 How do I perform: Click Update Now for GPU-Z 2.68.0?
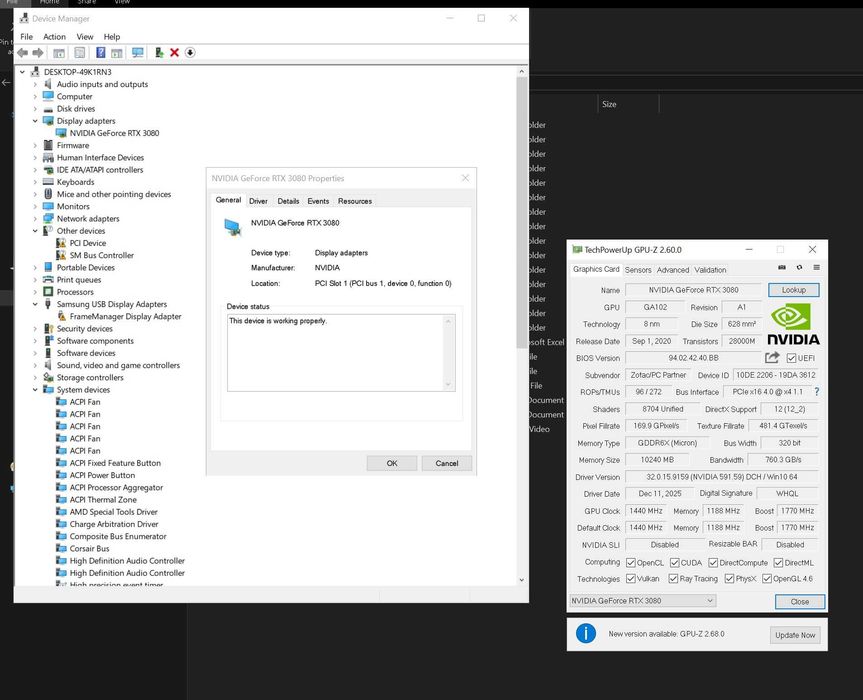tap(795, 635)
